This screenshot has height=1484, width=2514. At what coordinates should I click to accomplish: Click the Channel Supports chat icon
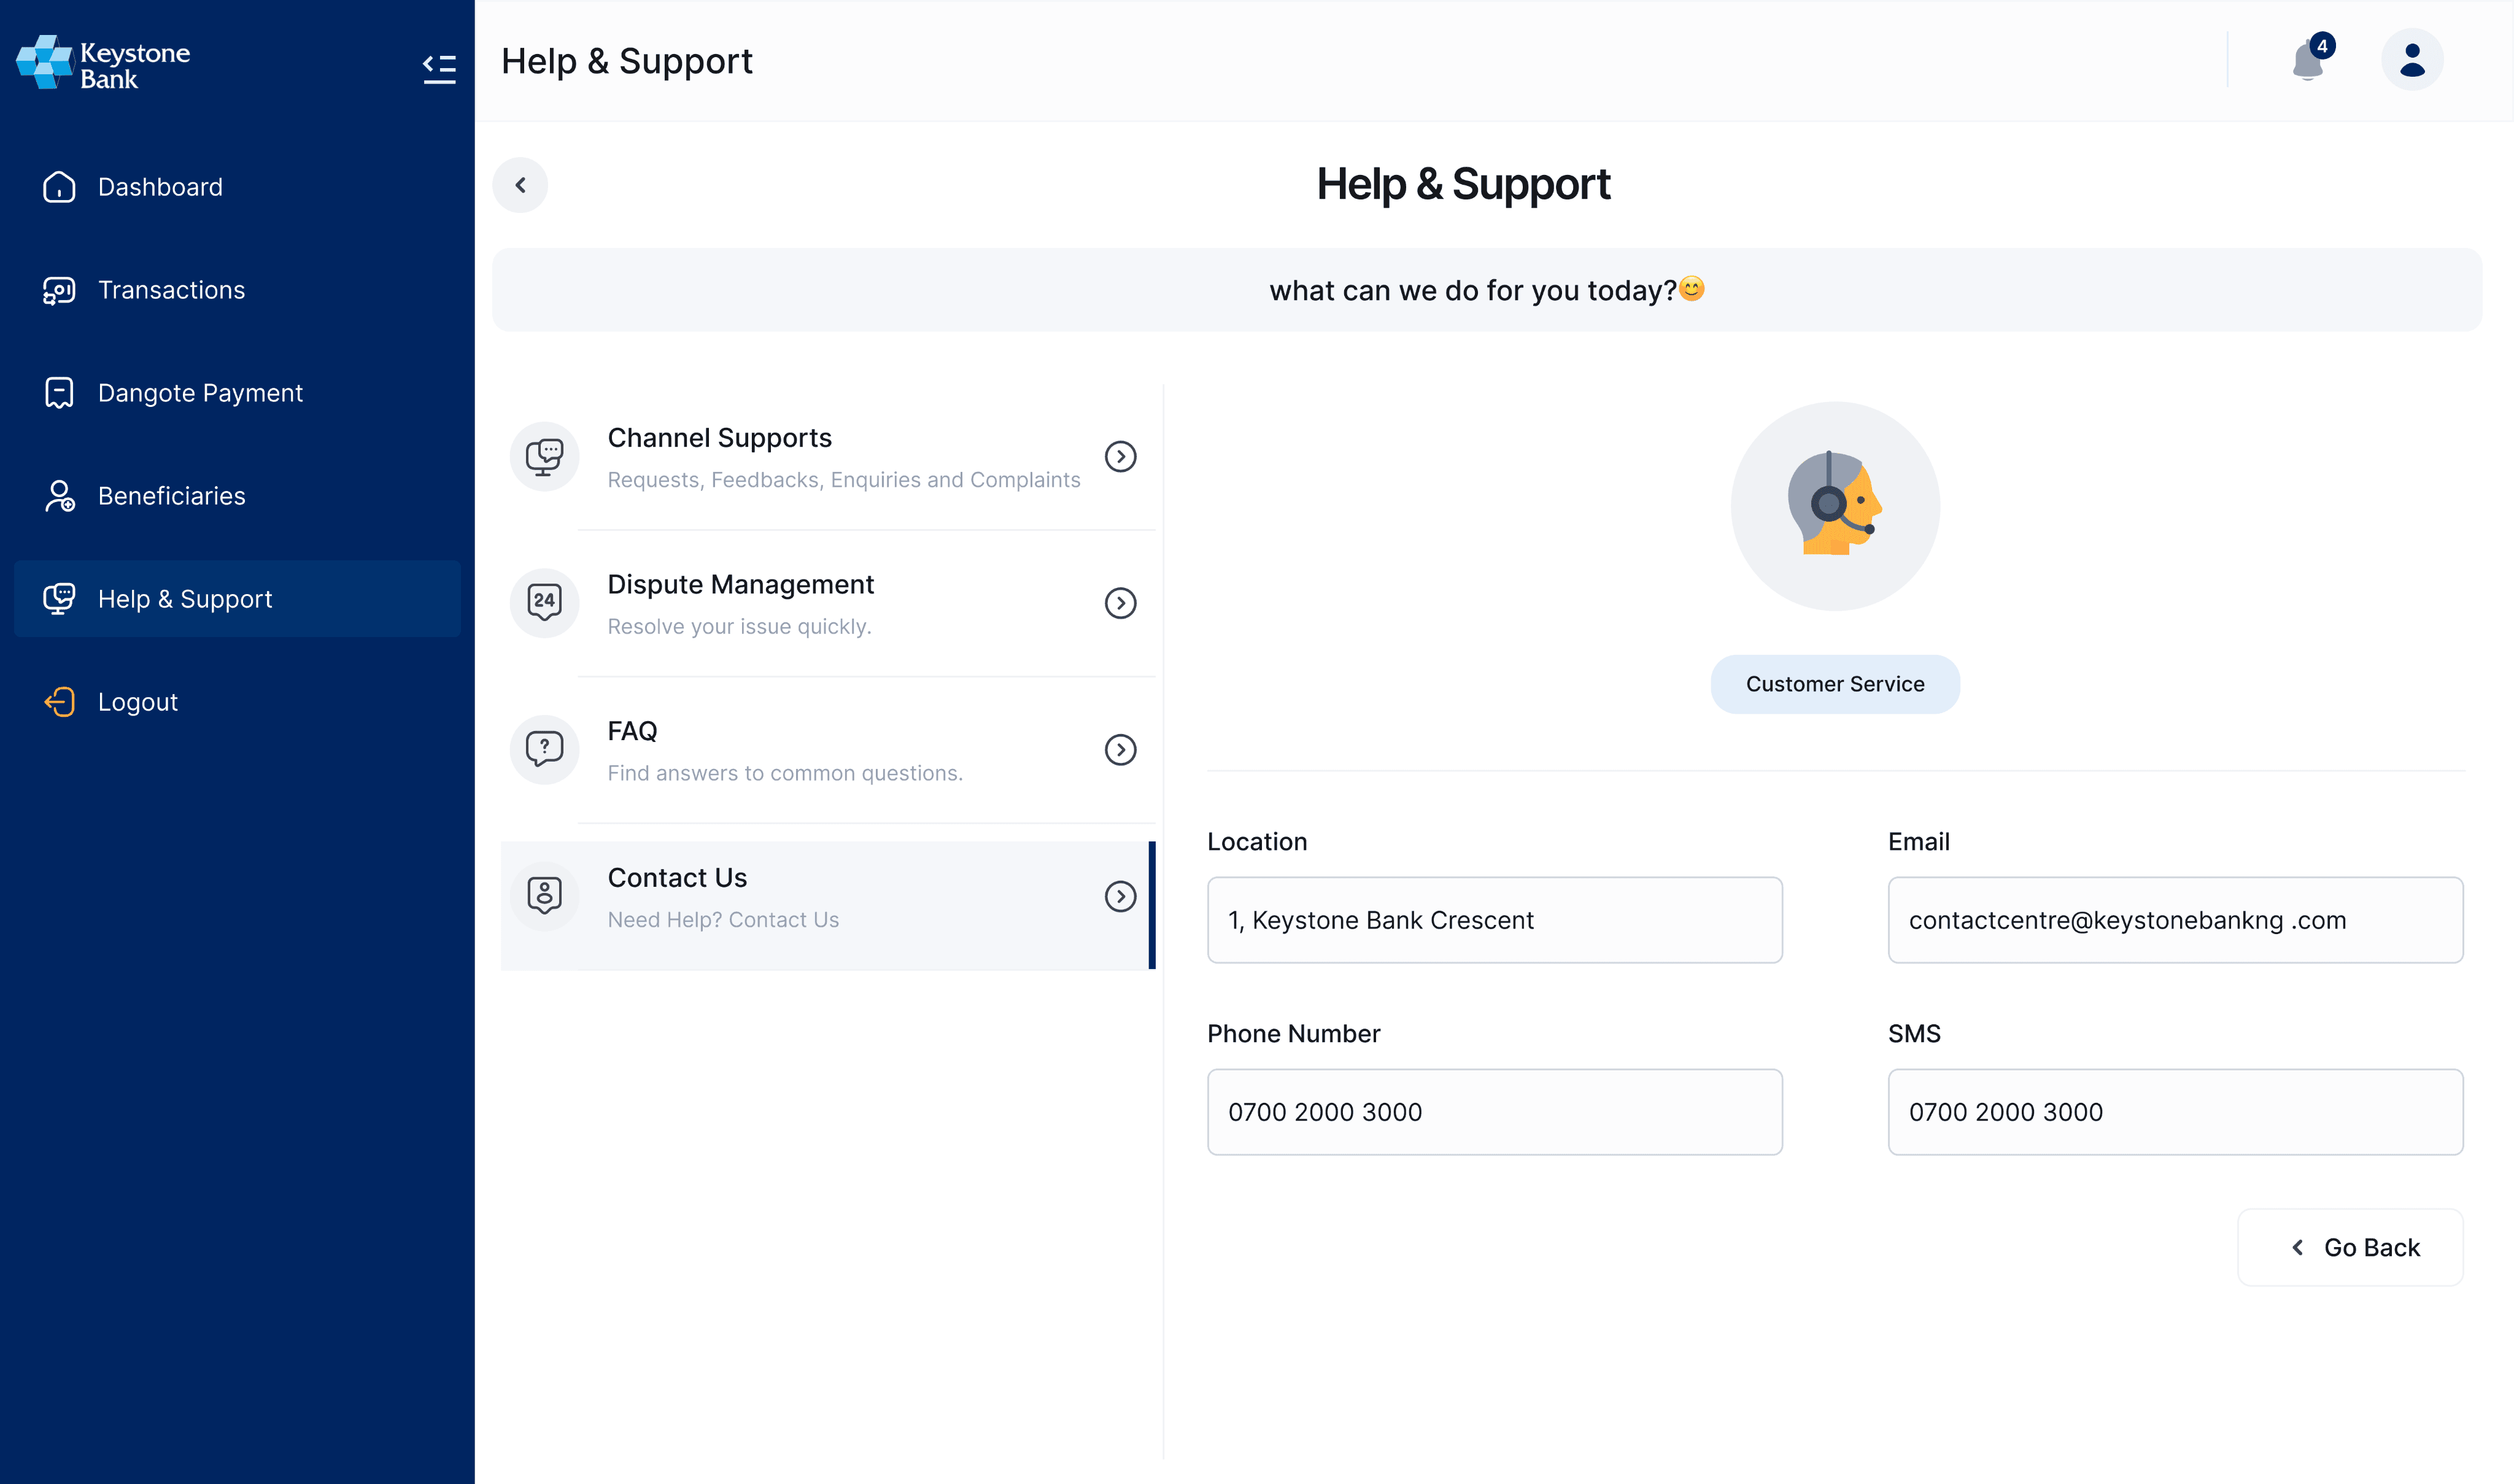coord(545,457)
